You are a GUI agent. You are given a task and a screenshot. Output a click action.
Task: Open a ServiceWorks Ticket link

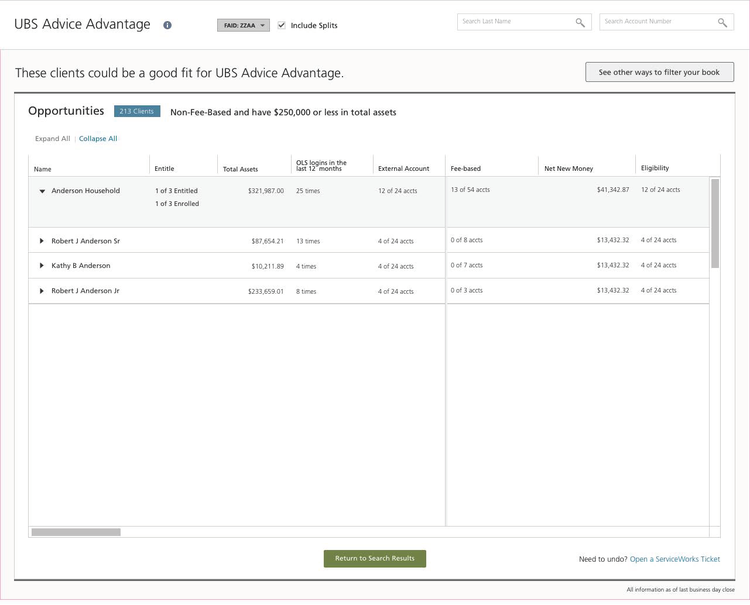pyautogui.click(x=674, y=559)
